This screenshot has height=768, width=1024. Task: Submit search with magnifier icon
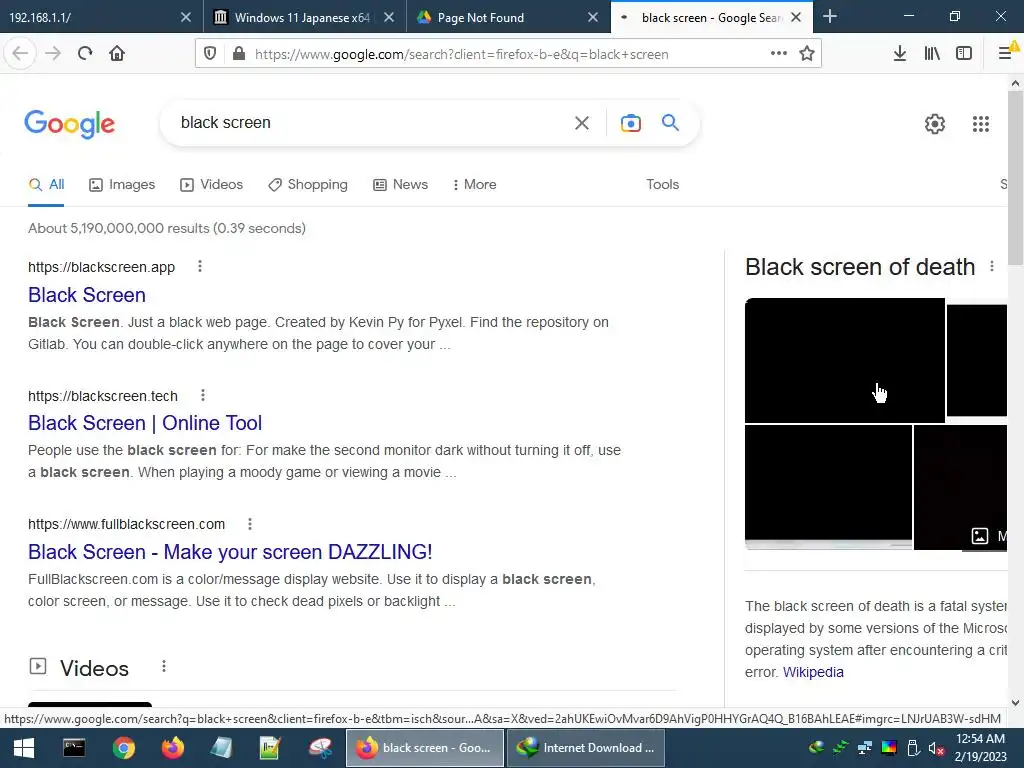click(x=670, y=122)
